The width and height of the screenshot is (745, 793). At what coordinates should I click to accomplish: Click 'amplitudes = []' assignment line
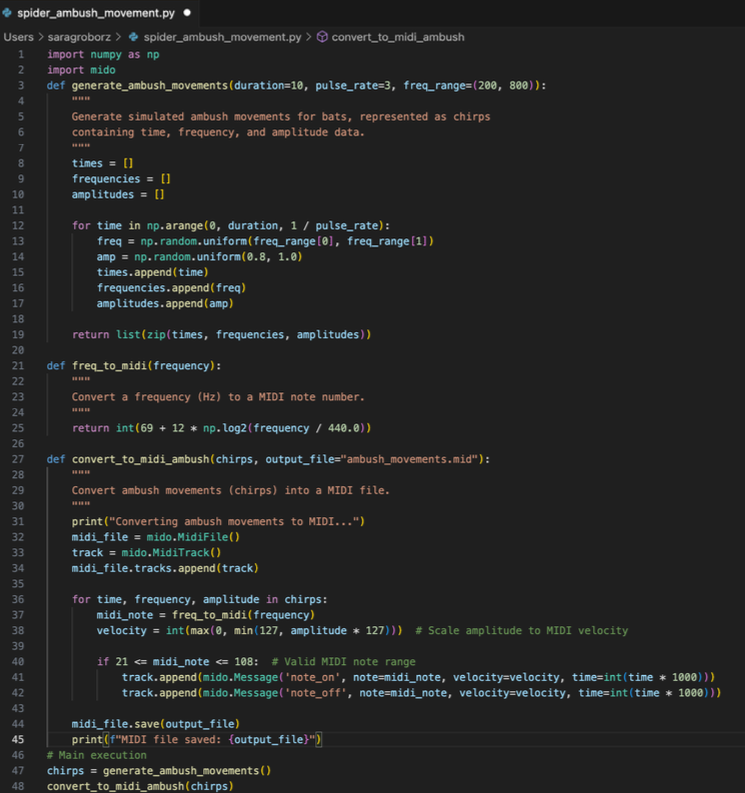click(x=118, y=195)
